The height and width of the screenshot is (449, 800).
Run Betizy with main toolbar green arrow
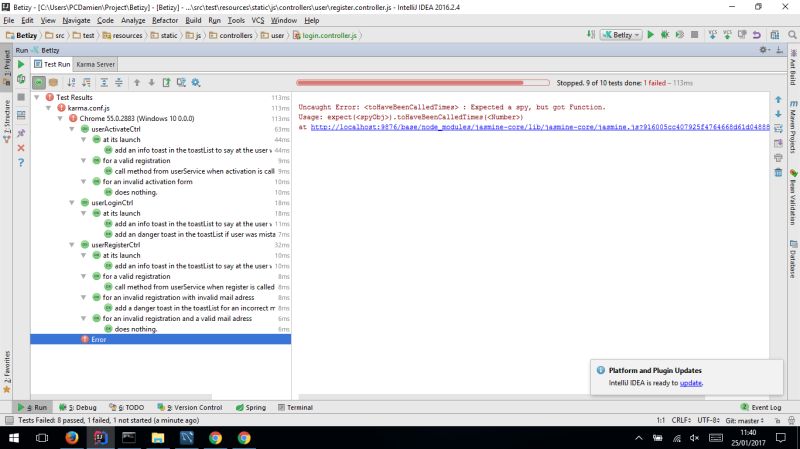[x=651, y=35]
